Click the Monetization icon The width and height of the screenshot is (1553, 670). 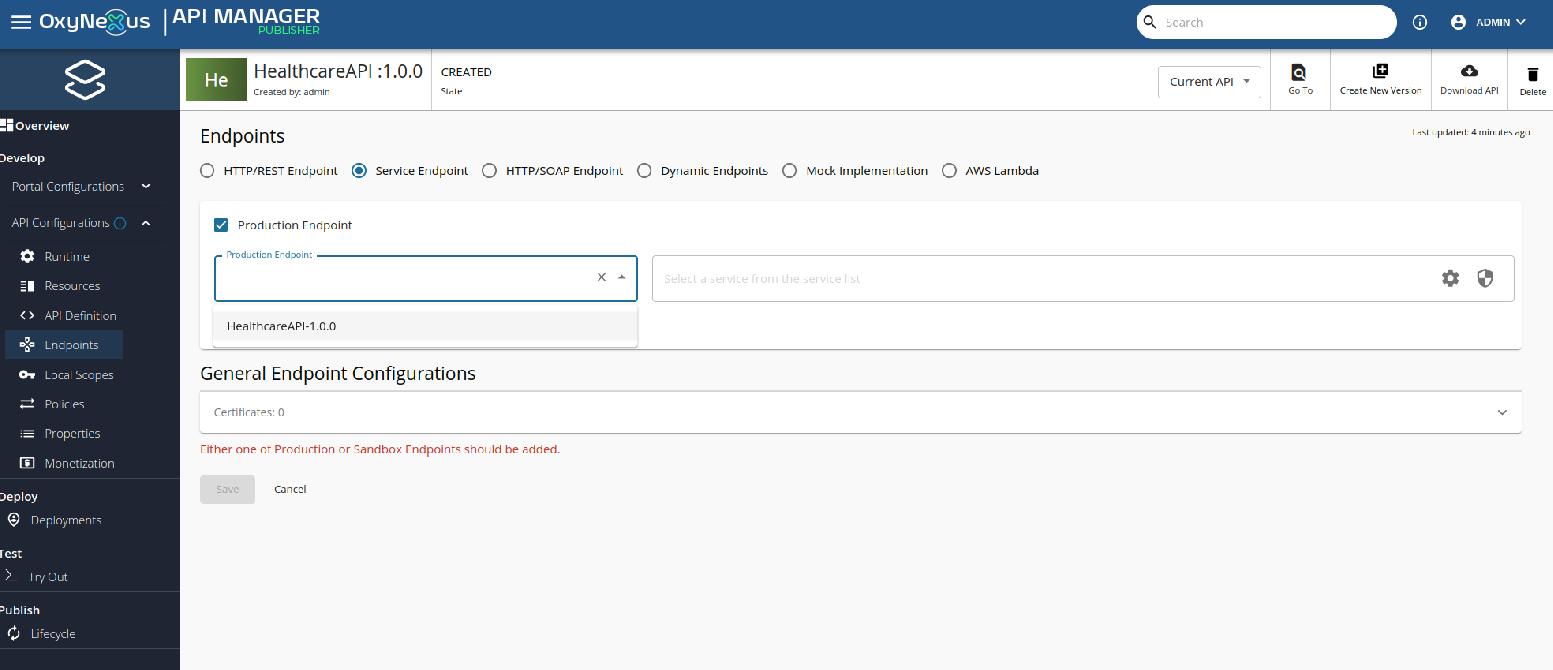[28, 463]
